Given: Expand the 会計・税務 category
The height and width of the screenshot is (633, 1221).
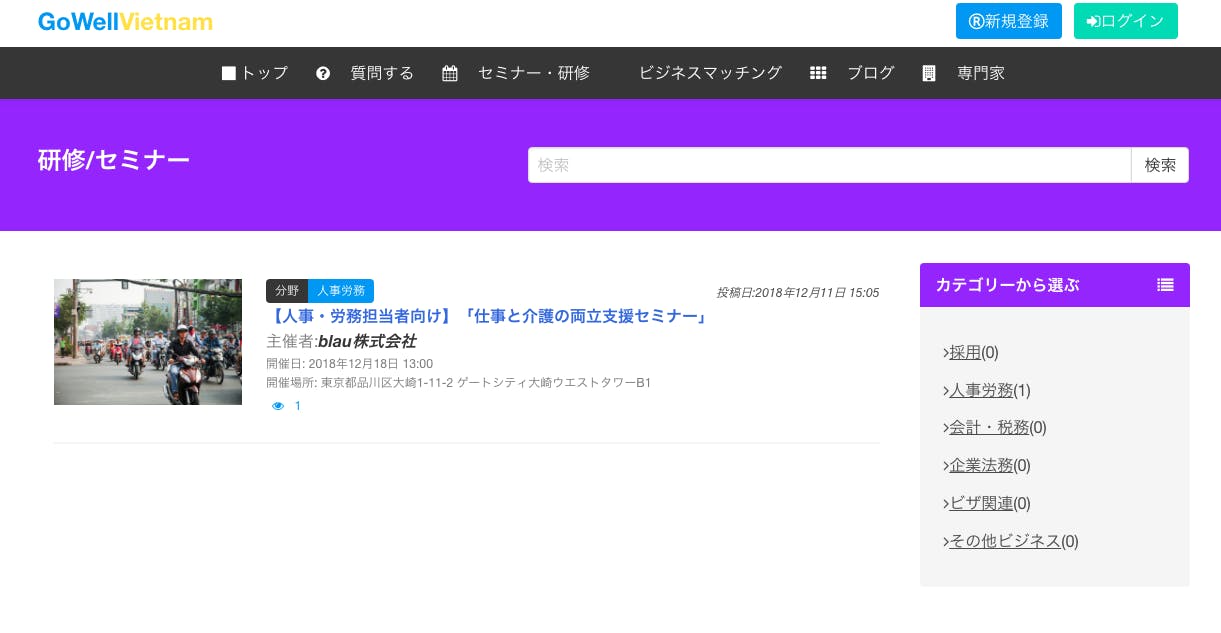Looking at the screenshot, I should point(989,427).
